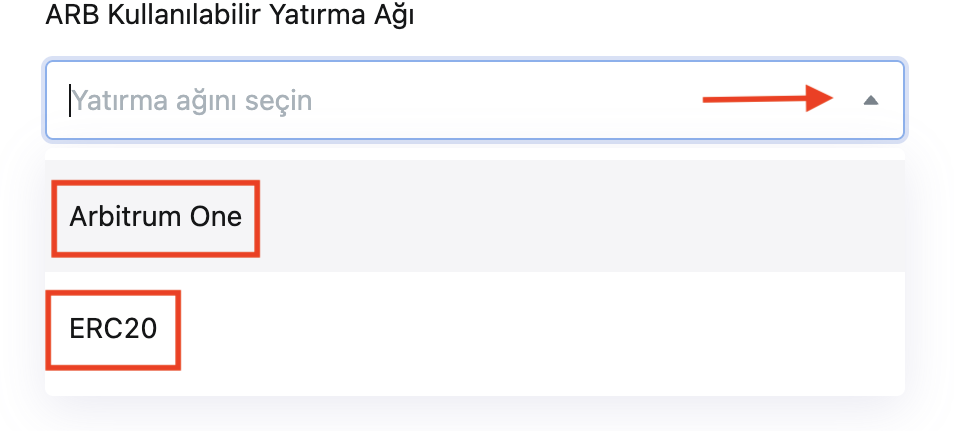This screenshot has height=431, width=954.
Task: Choose Arbitrum One from the list
Action: pyautogui.click(x=475, y=216)
